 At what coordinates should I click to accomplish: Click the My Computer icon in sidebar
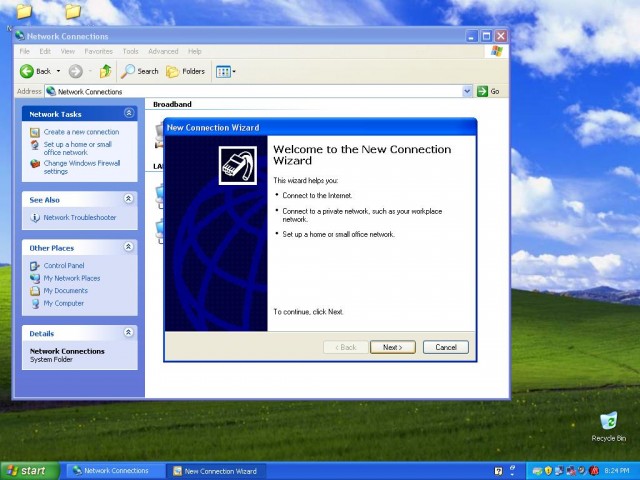click(x=35, y=304)
